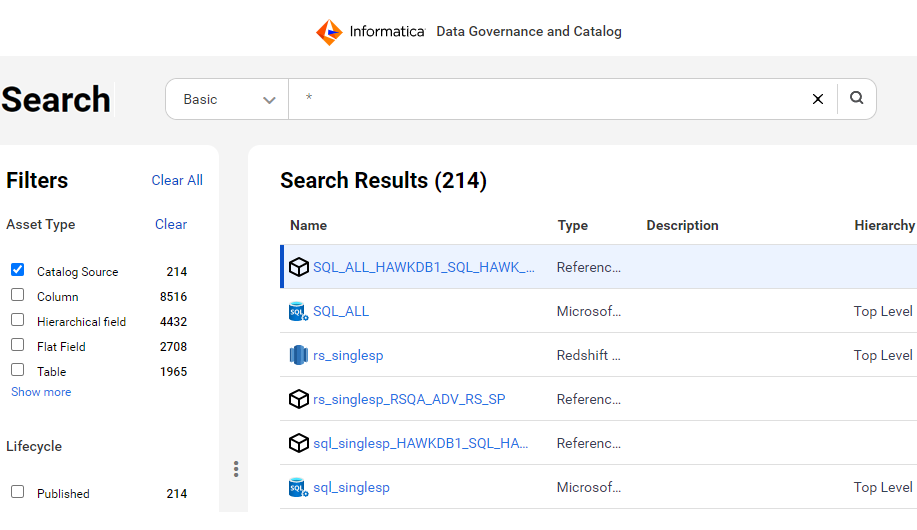
Task: Open the rs_singlesp result link
Action: [348, 356]
